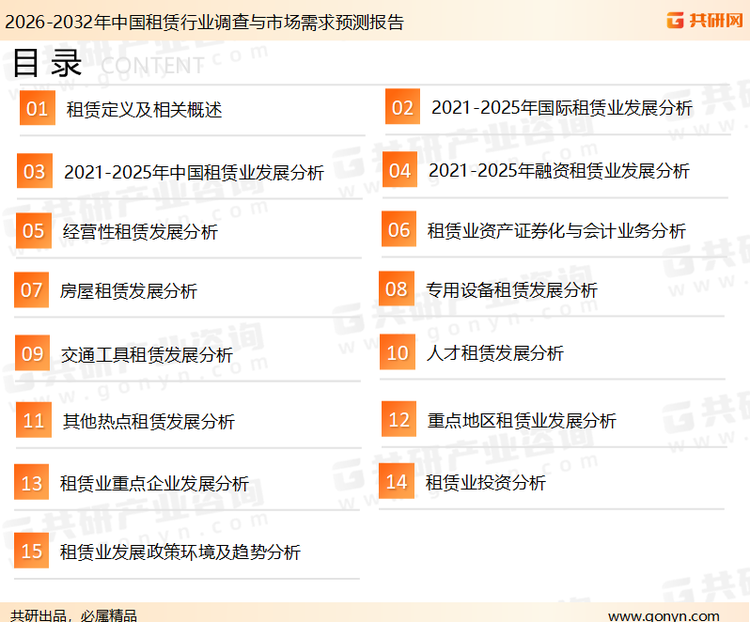Image resolution: width=750 pixels, height=622 pixels.
Task: Select chapter title 2021-2025年中国租赁业发展分析
Action: click(194, 172)
